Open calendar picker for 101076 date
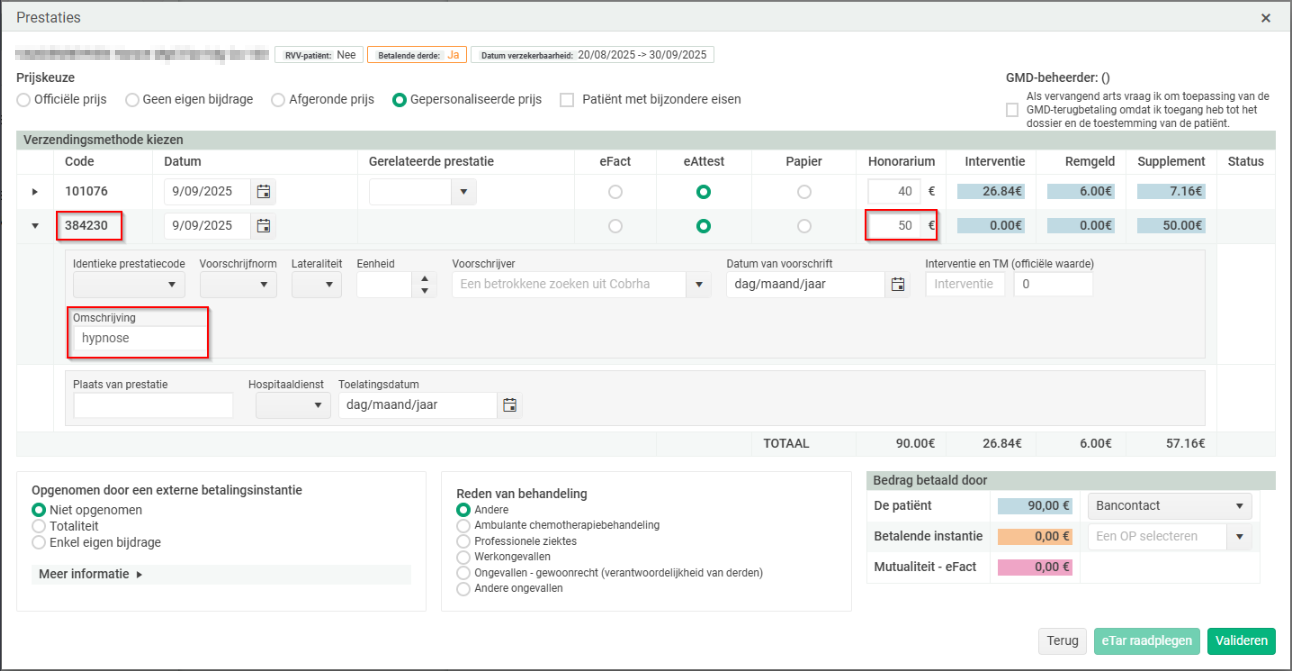The image size is (1292, 671). point(263,192)
